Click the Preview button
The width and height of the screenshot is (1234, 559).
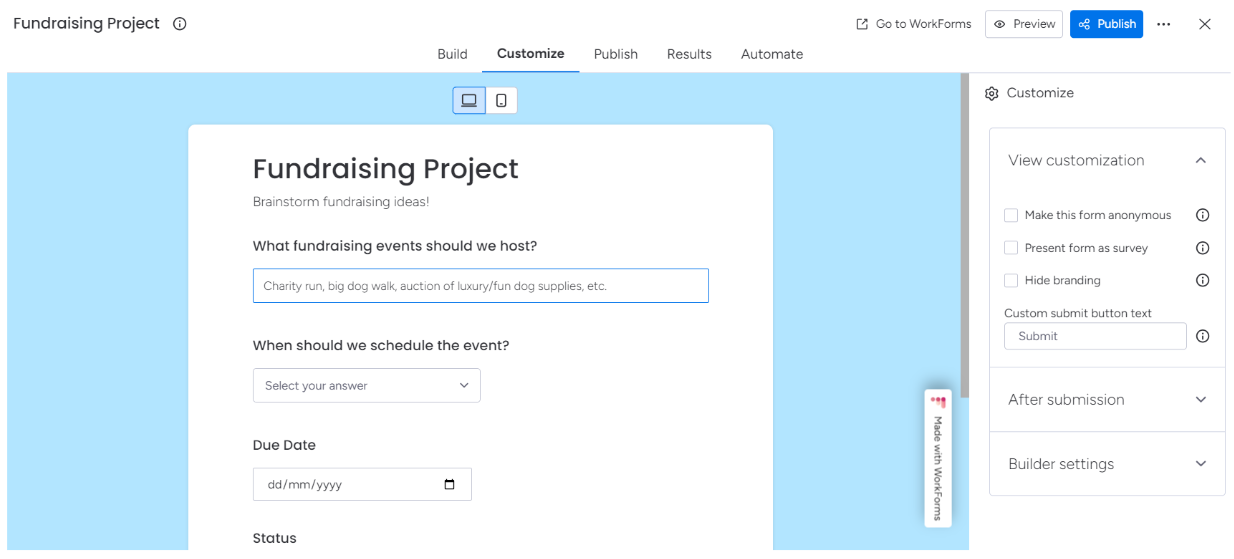(x=1023, y=24)
